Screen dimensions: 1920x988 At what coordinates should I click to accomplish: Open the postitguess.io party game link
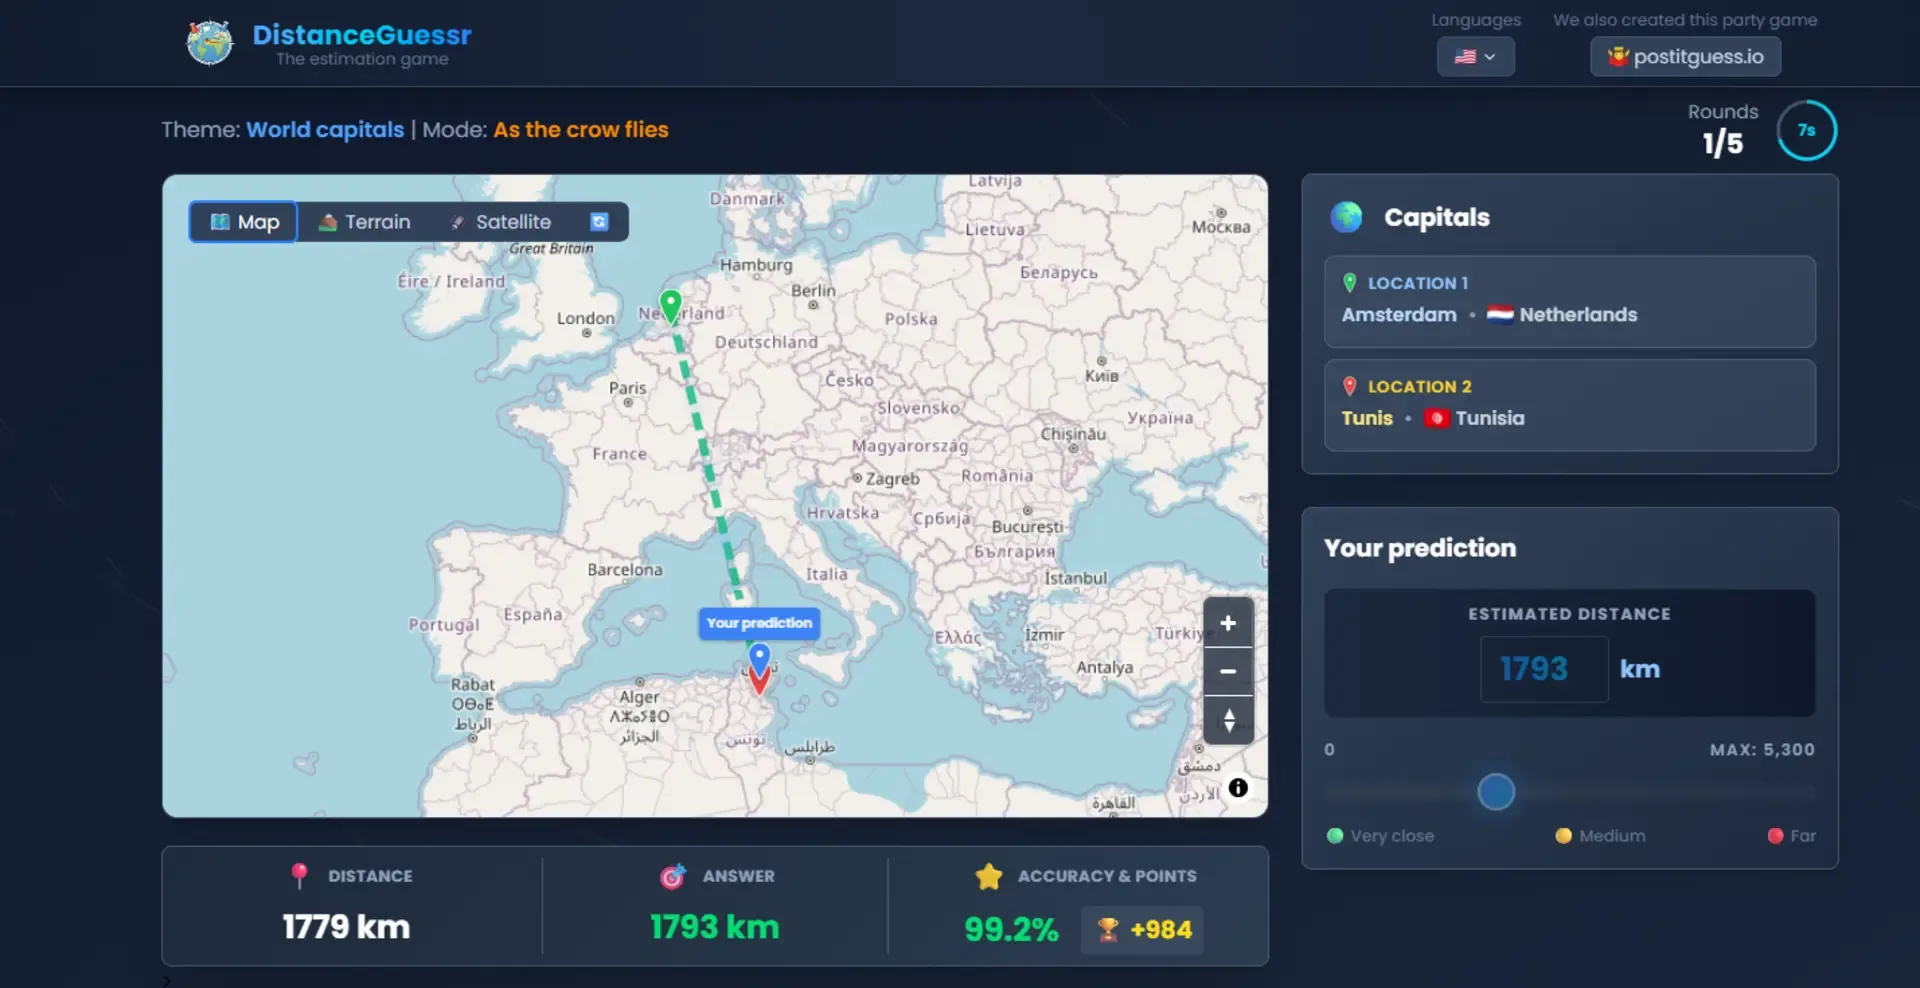pyautogui.click(x=1685, y=57)
